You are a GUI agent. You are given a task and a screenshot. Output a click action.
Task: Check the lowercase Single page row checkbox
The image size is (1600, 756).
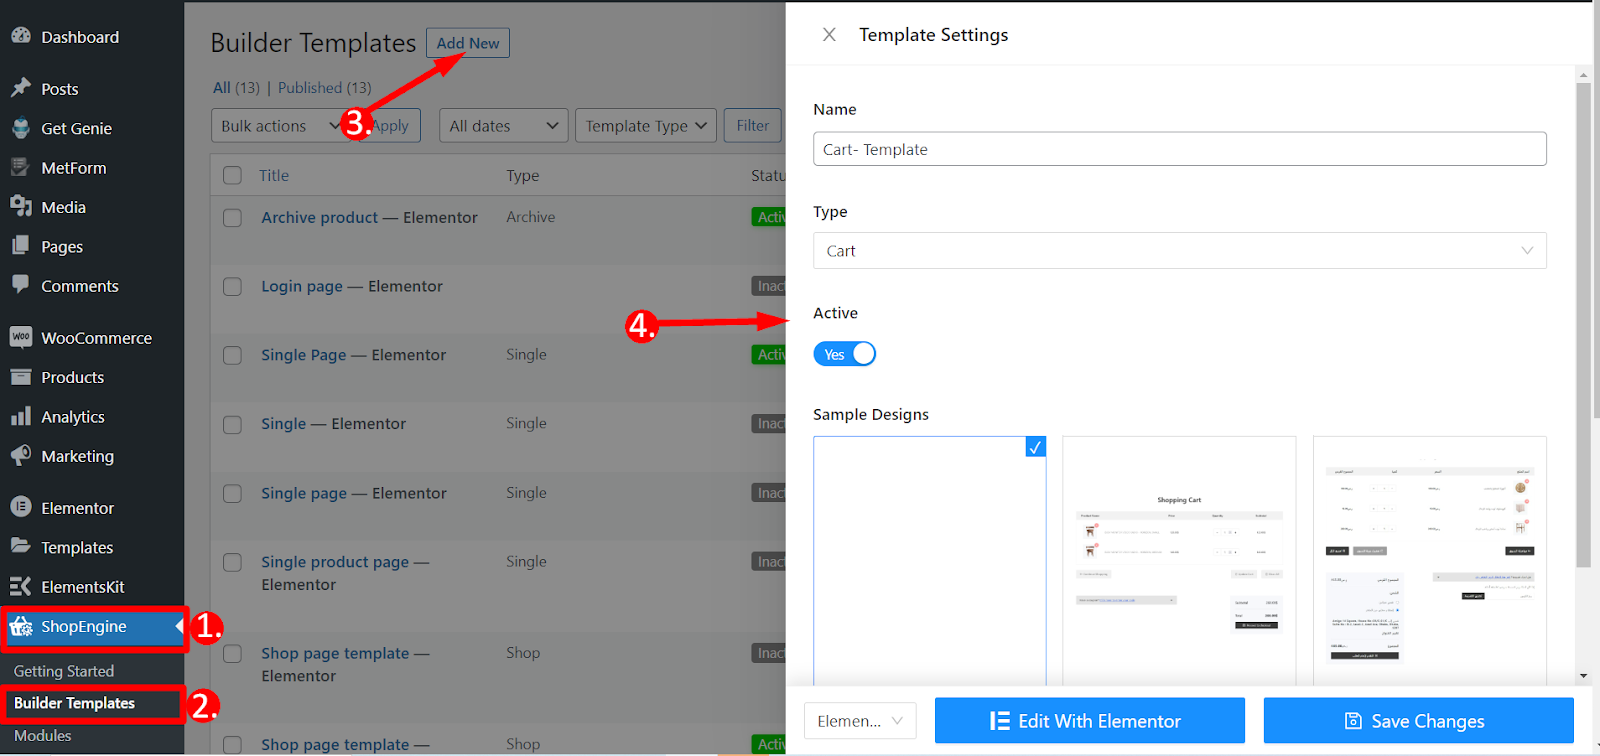click(233, 494)
